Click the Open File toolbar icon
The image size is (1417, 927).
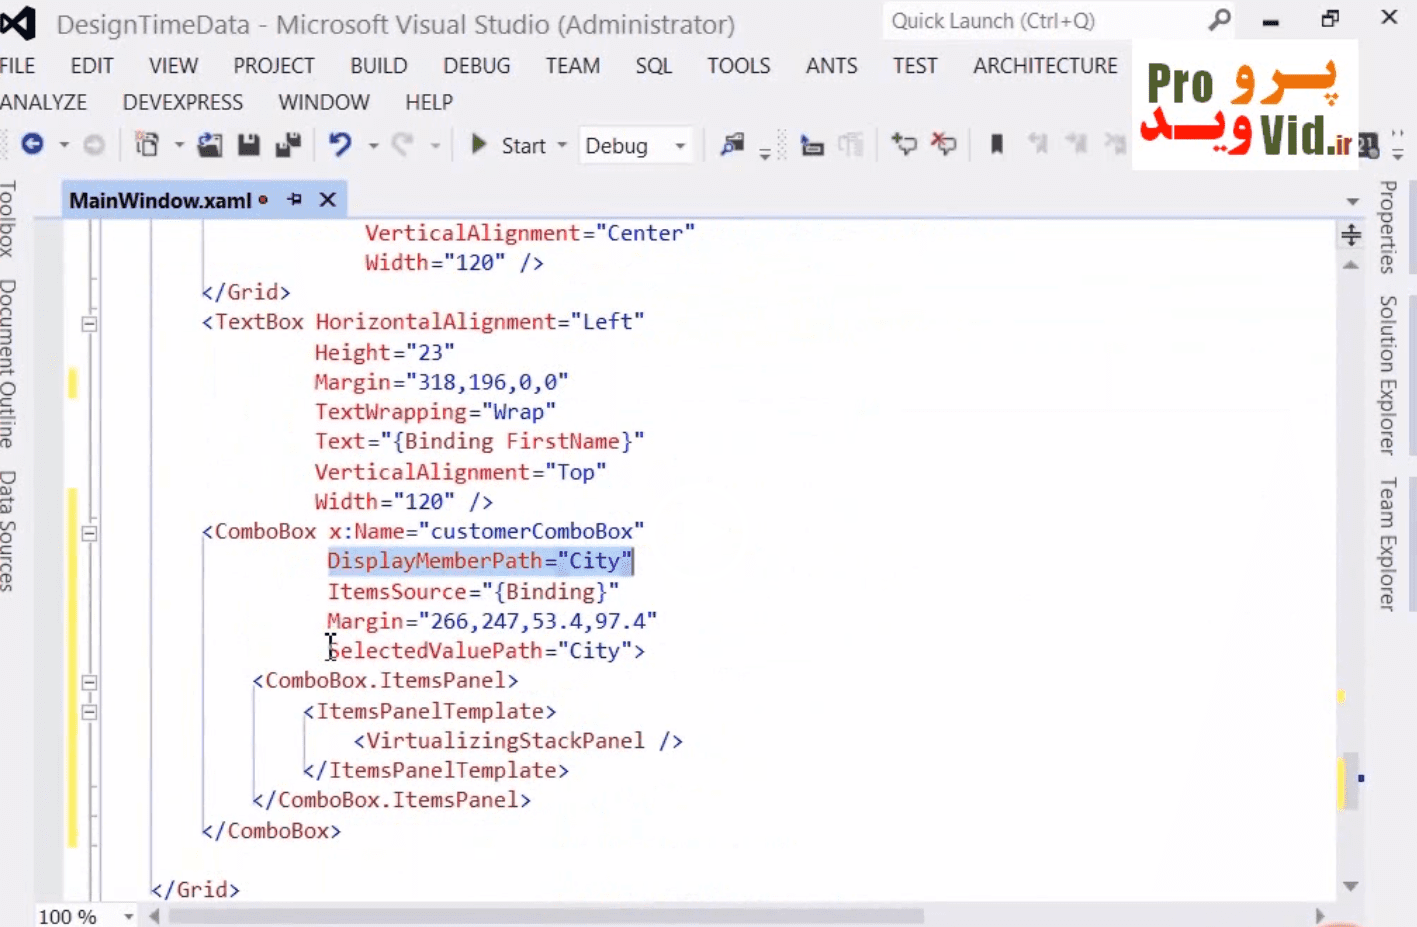(x=209, y=145)
